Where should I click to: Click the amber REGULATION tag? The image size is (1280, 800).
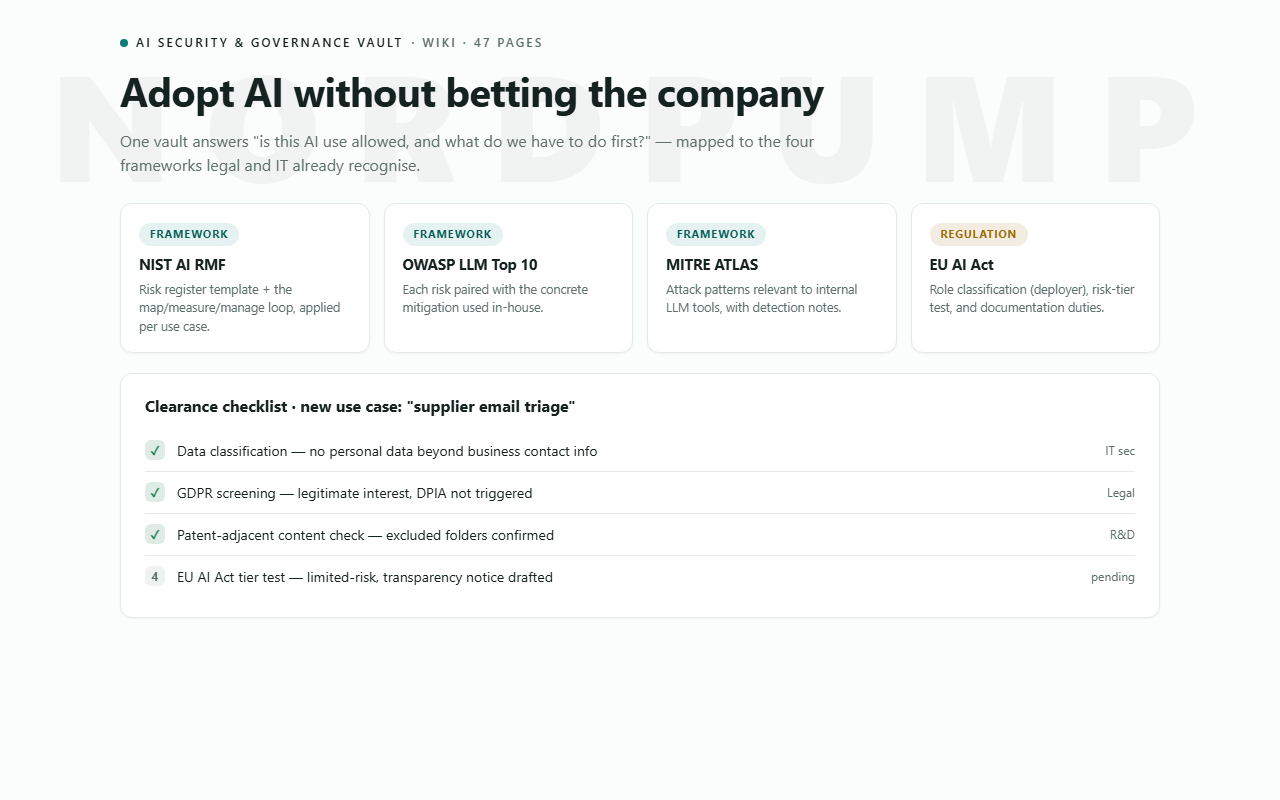pyautogui.click(x=978, y=234)
